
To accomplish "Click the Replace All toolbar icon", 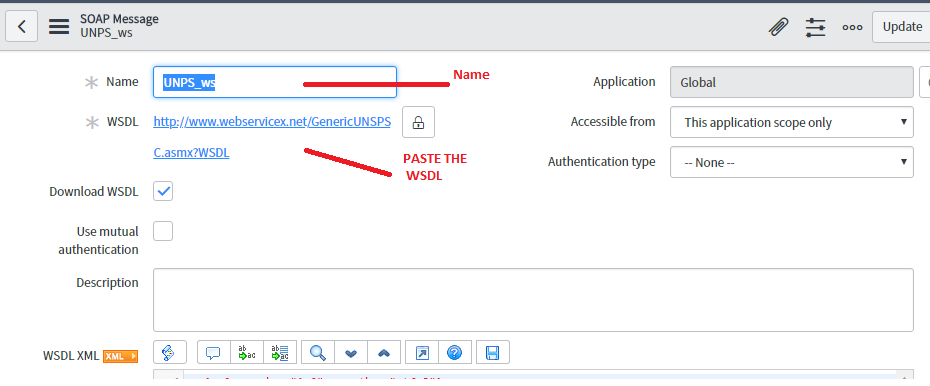I will (x=280, y=352).
